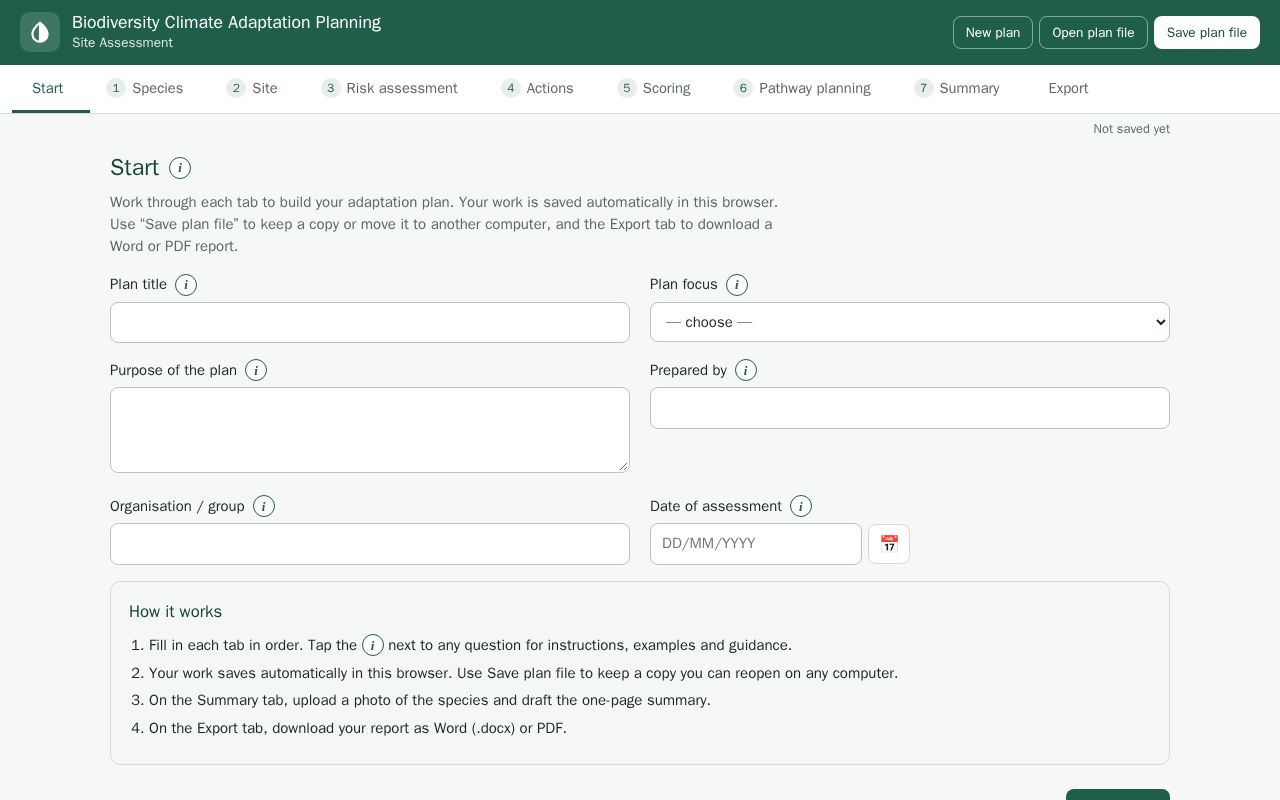Show info for Plan title
The image size is (1280, 800).
tap(186, 285)
